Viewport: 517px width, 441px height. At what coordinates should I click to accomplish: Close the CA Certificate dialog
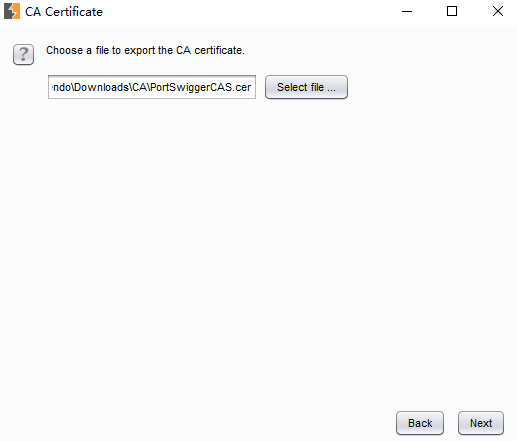tap(498, 12)
